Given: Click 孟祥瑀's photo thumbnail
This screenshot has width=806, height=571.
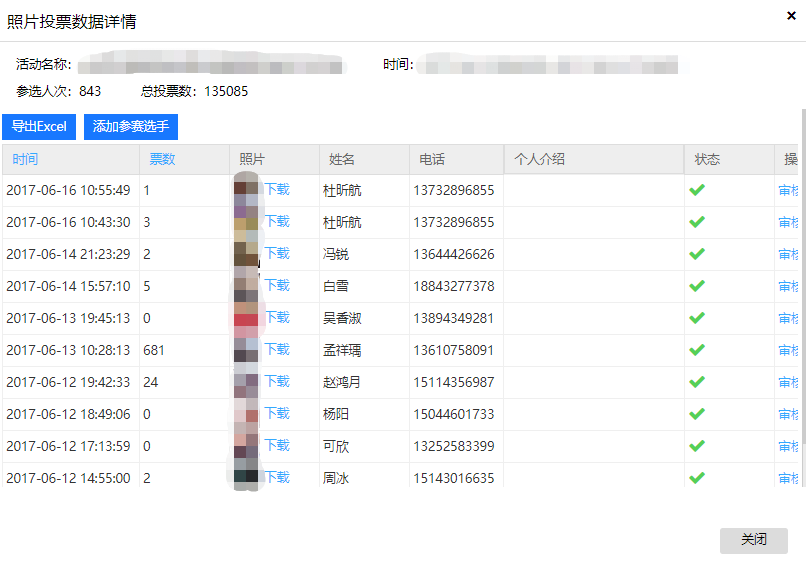Looking at the screenshot, I should point(246,350).
